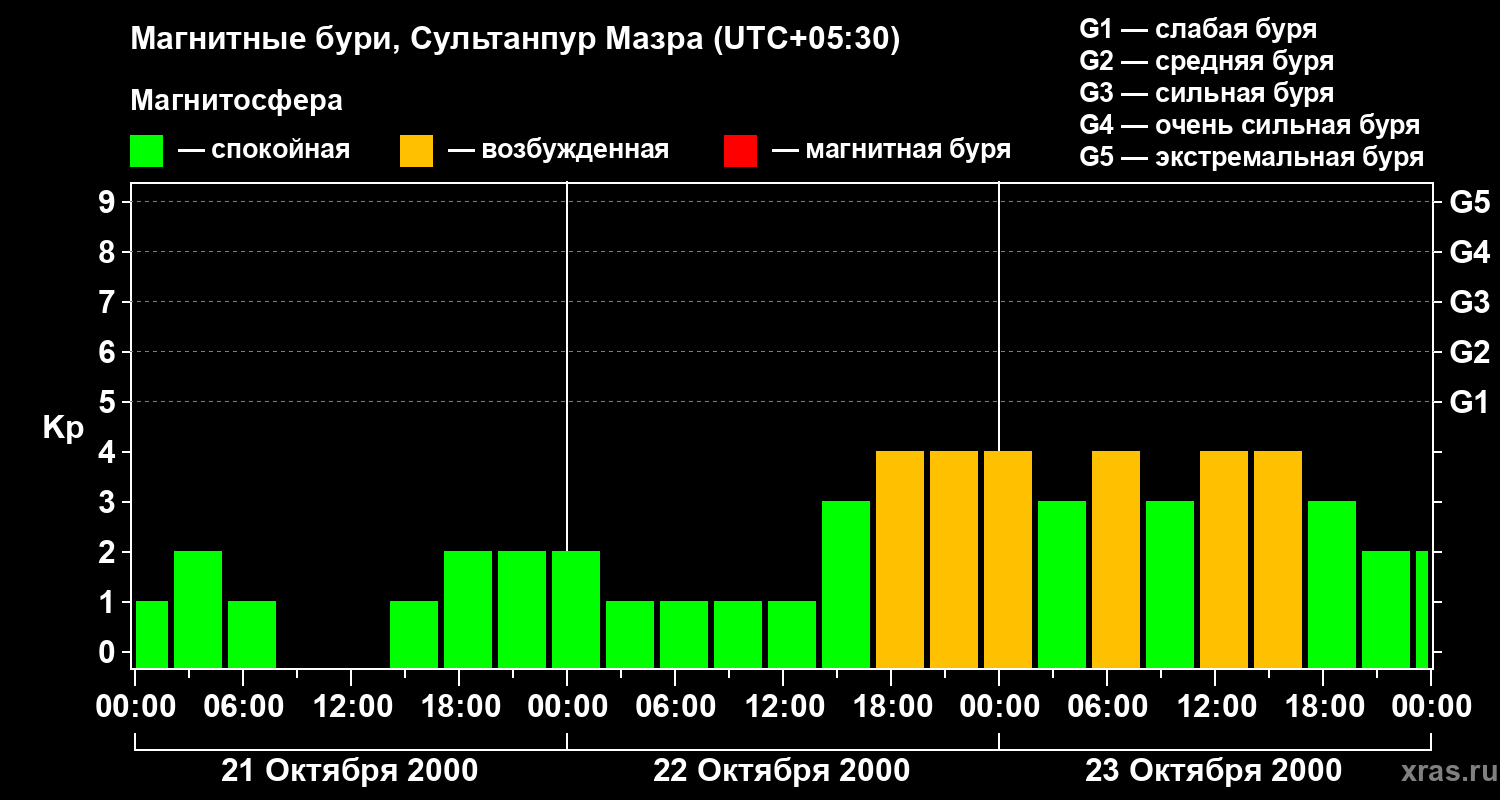Select the '21 Октября 2000' date label
The height and width of the screenshot is (800, 1500).
pyautogui.click(x=349, y=771)
